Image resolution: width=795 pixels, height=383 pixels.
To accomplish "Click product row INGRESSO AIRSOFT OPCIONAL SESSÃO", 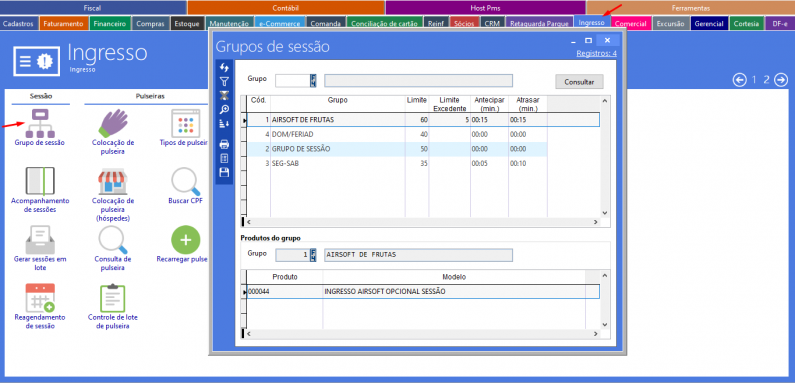I will pyautogui.click(x=422, y=292).
